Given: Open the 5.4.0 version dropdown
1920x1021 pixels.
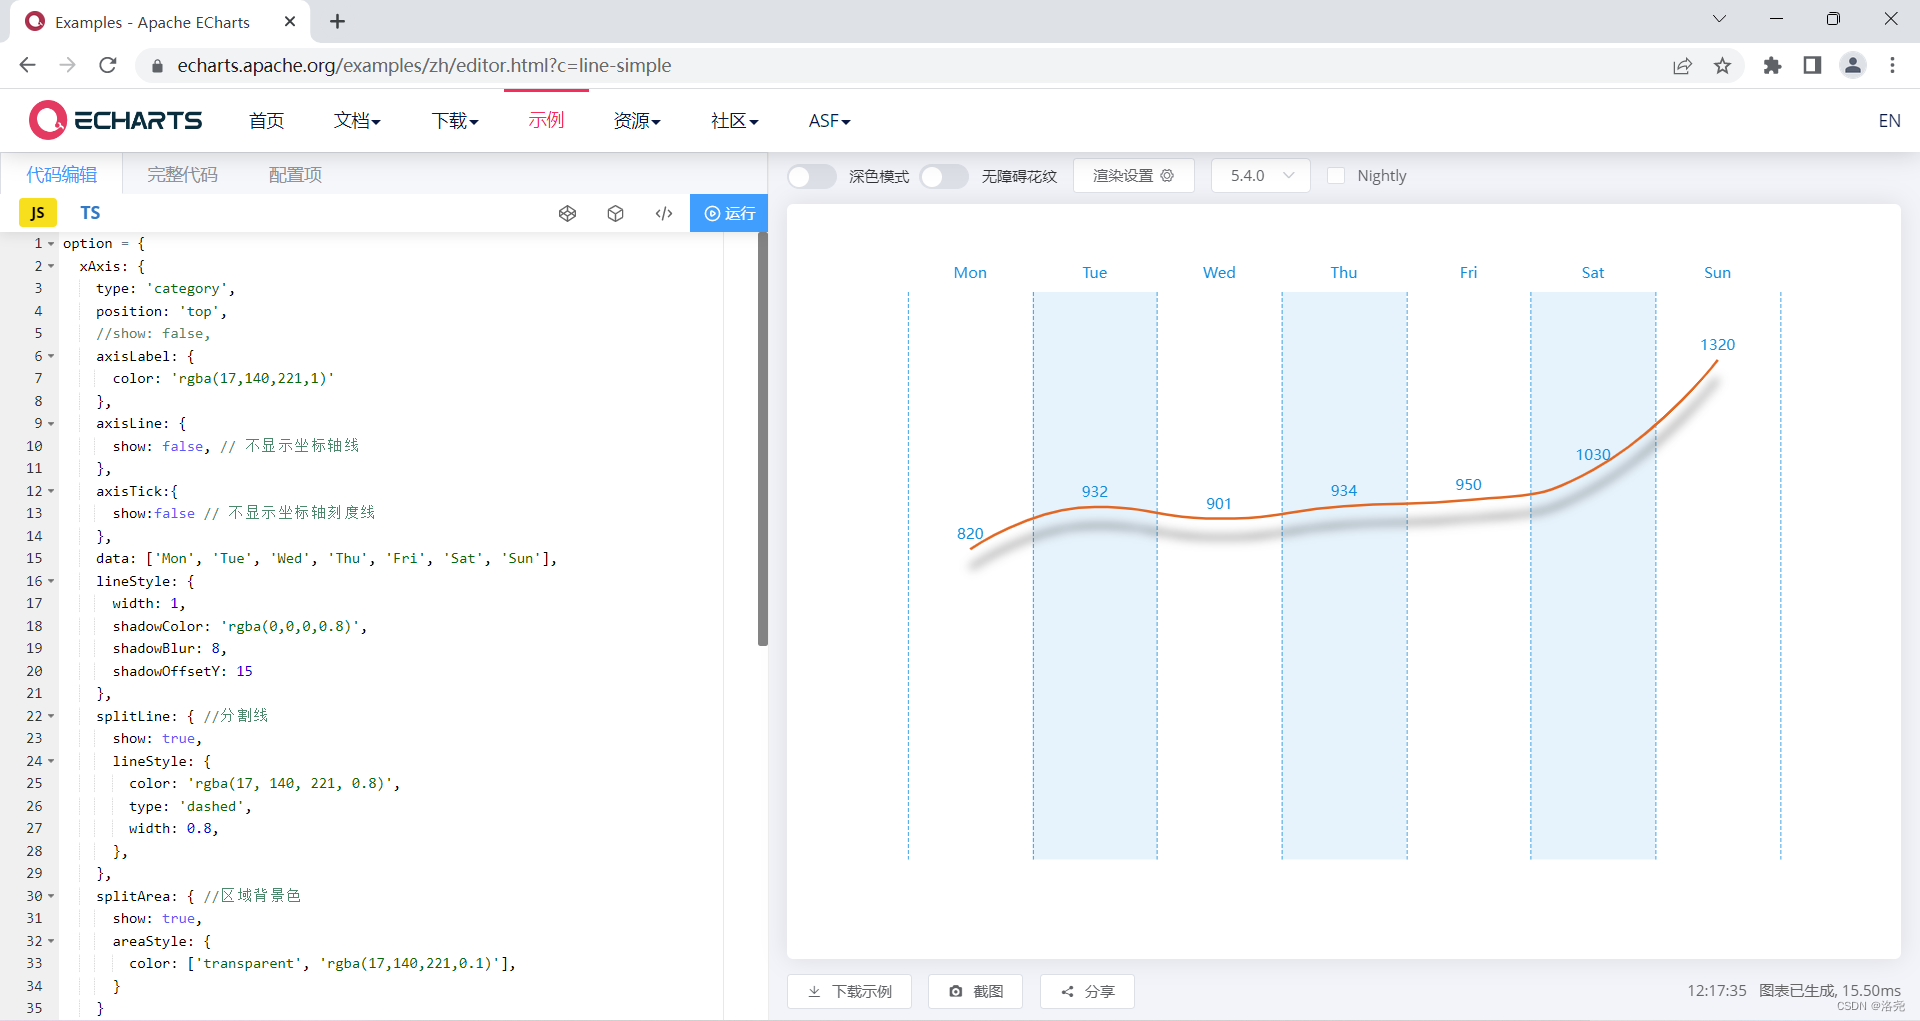Looking at the screenshot, I should point(1260,175).
